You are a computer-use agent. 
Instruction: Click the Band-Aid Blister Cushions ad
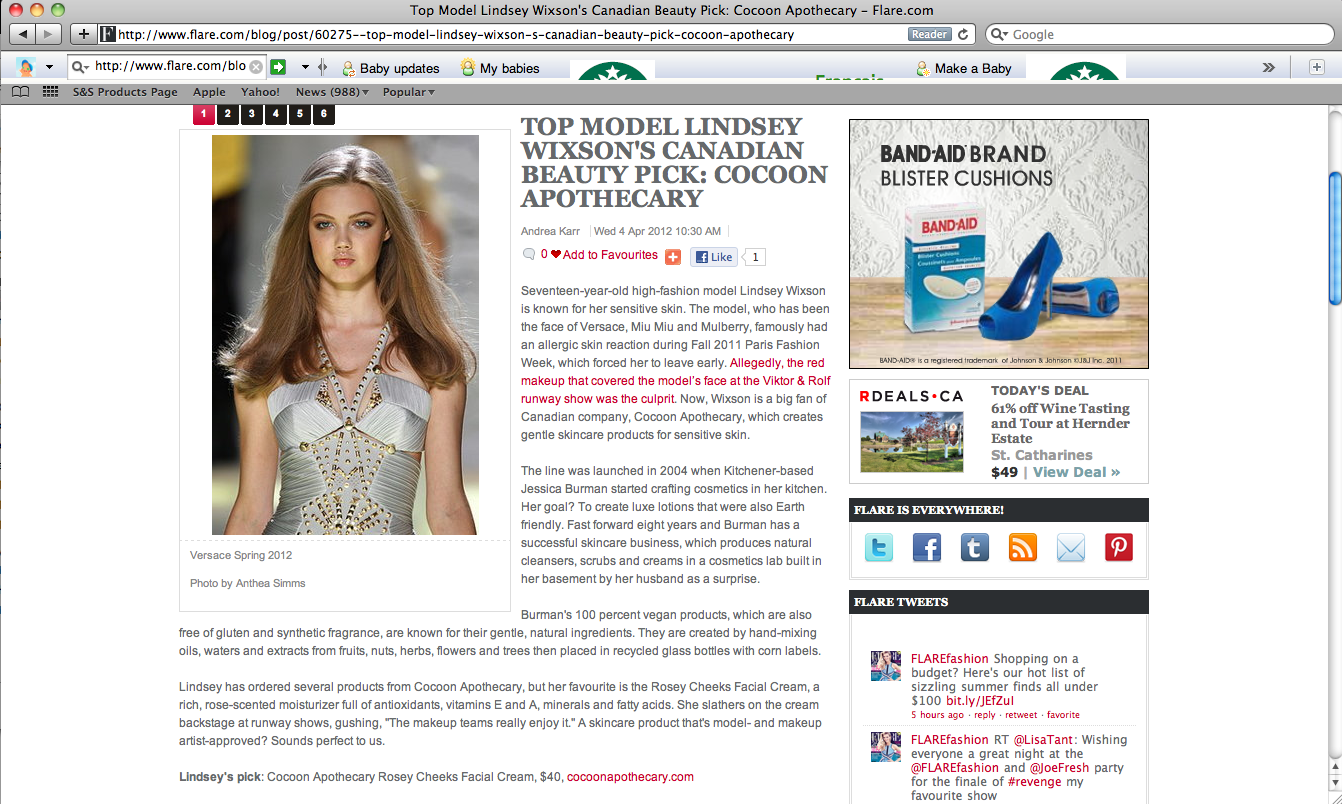coord(999,244)
